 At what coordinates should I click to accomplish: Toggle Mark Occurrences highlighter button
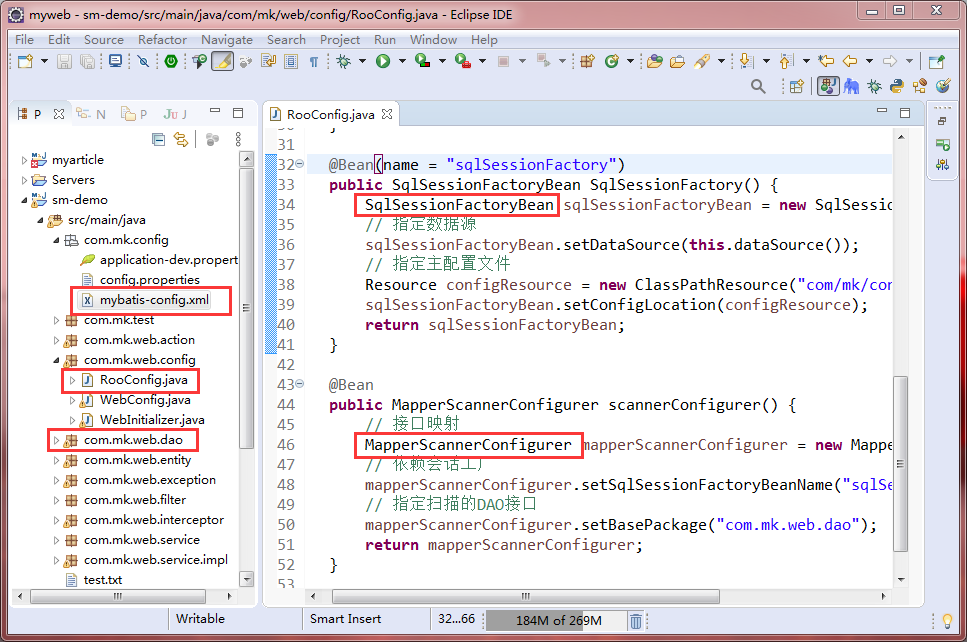(x=223, y=61)
